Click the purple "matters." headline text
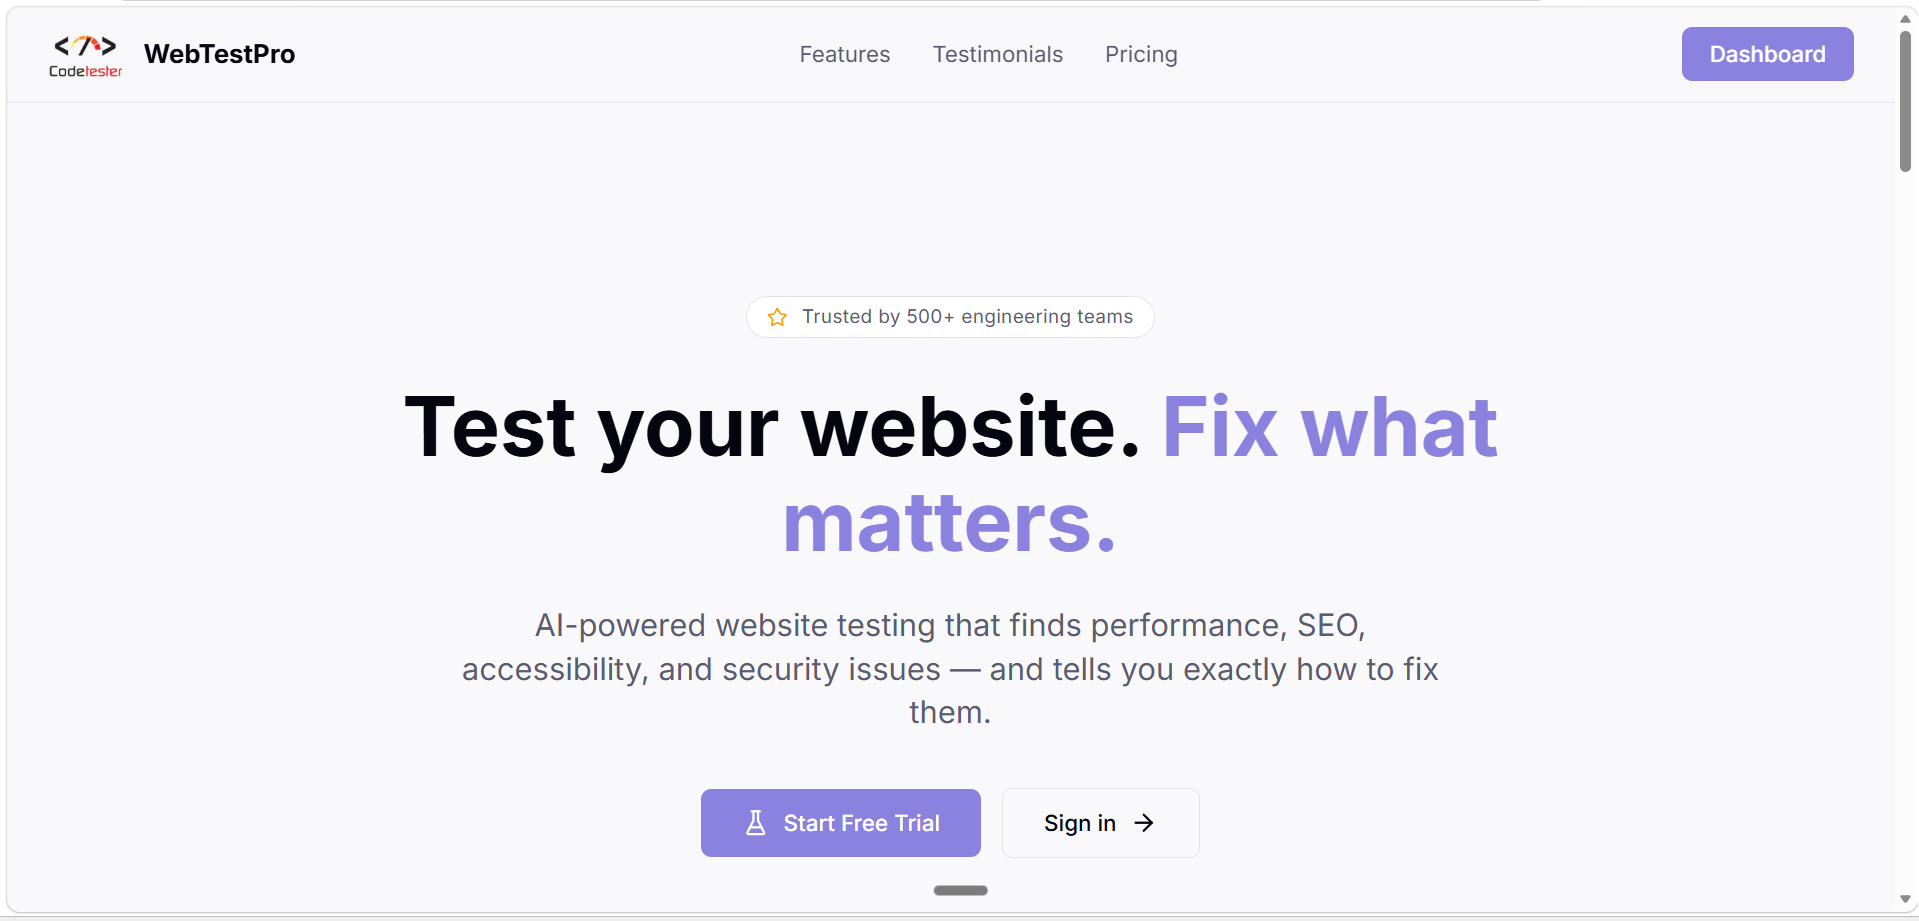The image size is (1919, 921). [949, 524]
